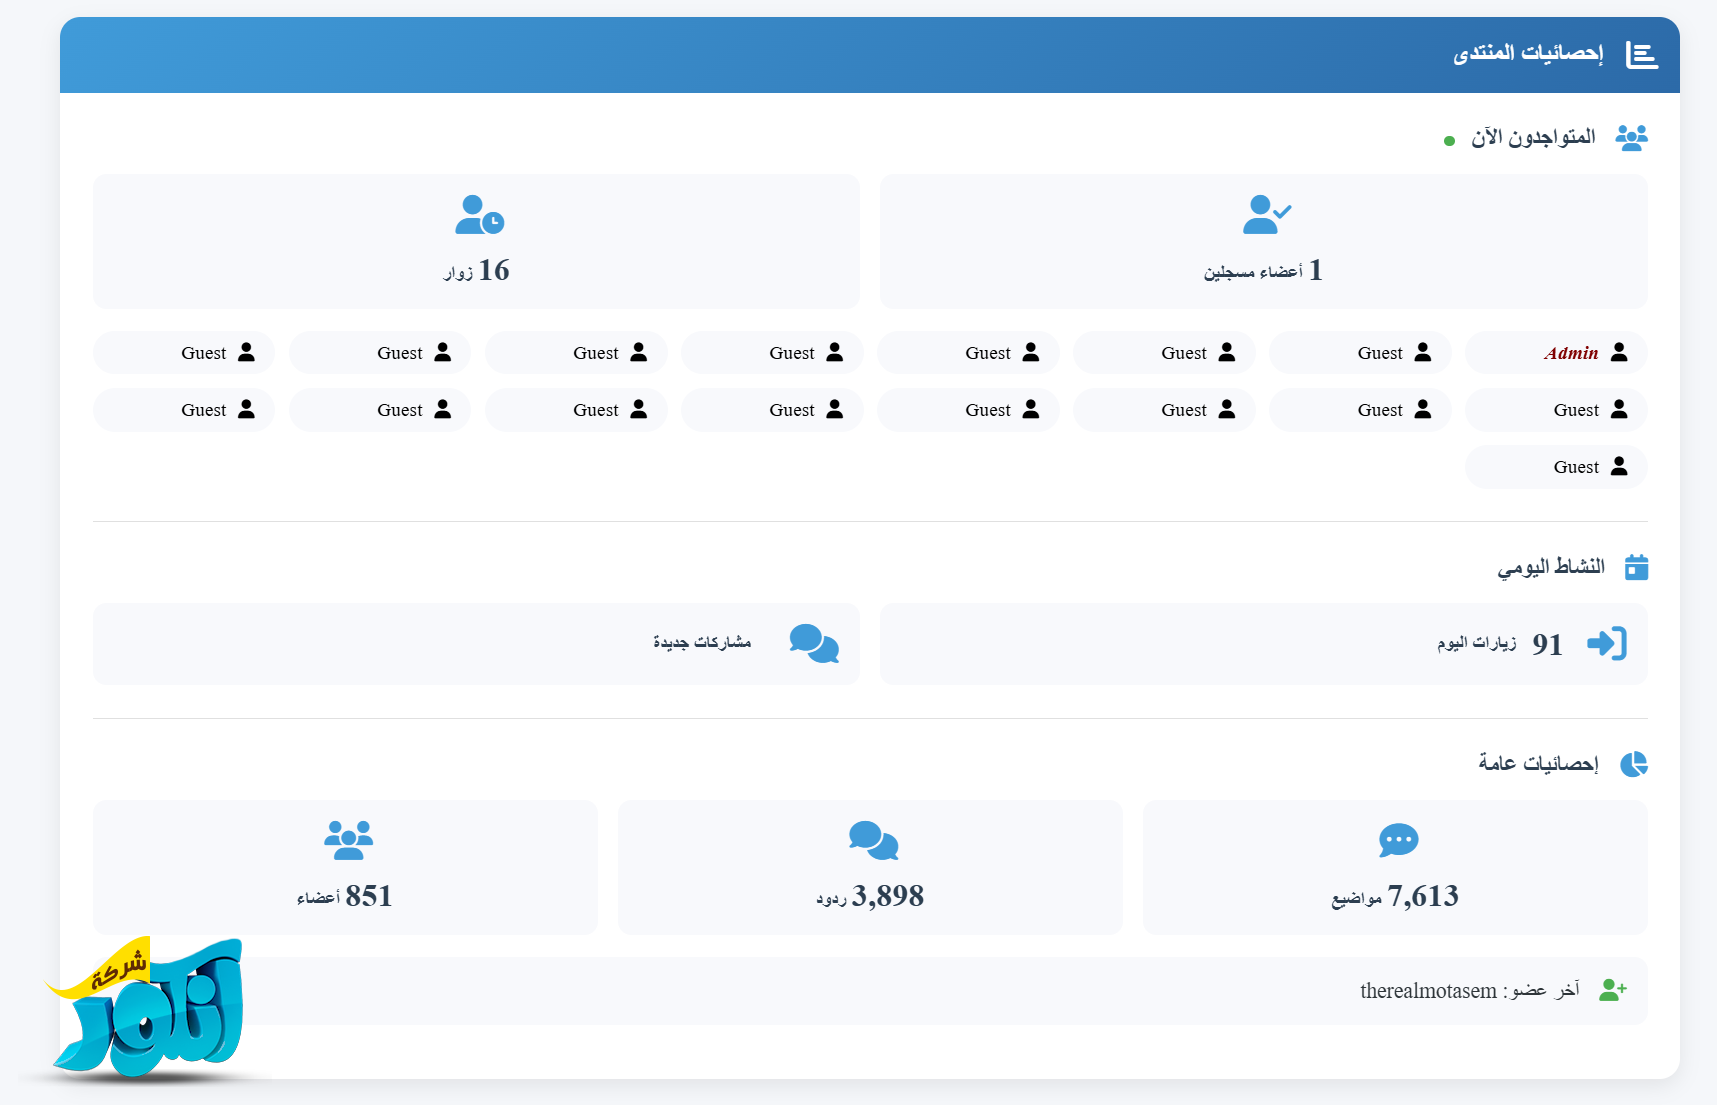This screenshot has height=1105, width=1717.
Task: Click the general statistics pie chart icon
Action: (1633, 764)
